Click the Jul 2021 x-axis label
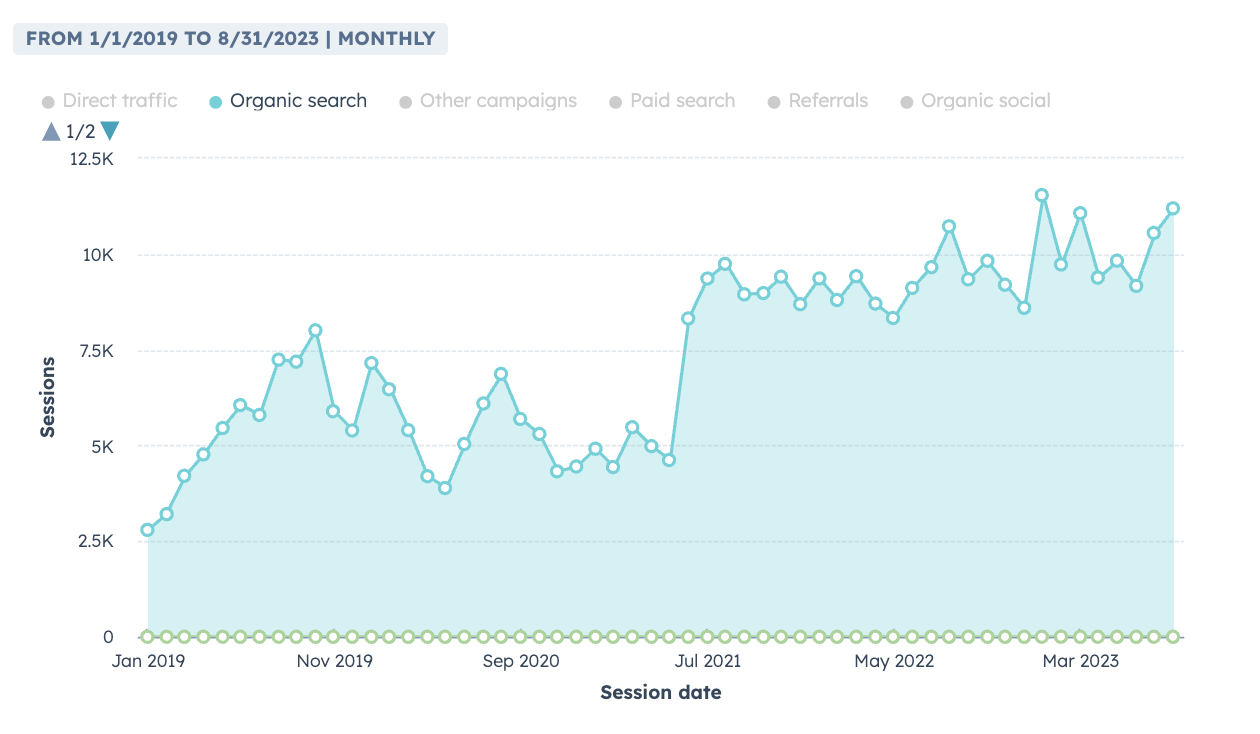Screen dimensions: 1260x734 pyautogui.click(x=707, y=661)
